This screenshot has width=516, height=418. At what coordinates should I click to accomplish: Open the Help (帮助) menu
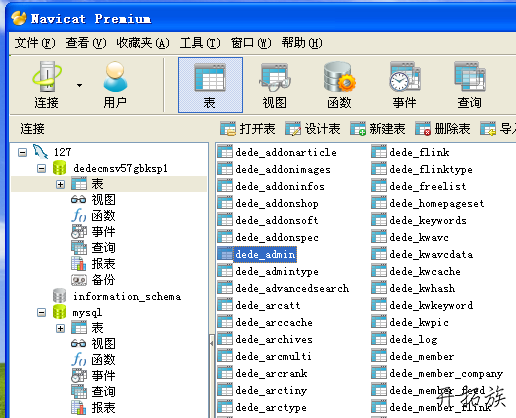tap(302, 43)
